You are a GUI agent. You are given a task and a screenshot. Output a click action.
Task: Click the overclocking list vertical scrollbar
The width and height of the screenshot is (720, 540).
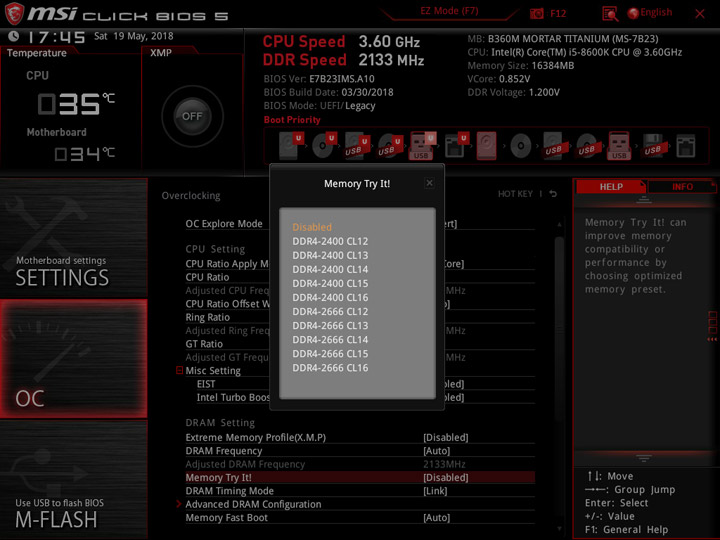pyautogui.click(x=559, y=328)
